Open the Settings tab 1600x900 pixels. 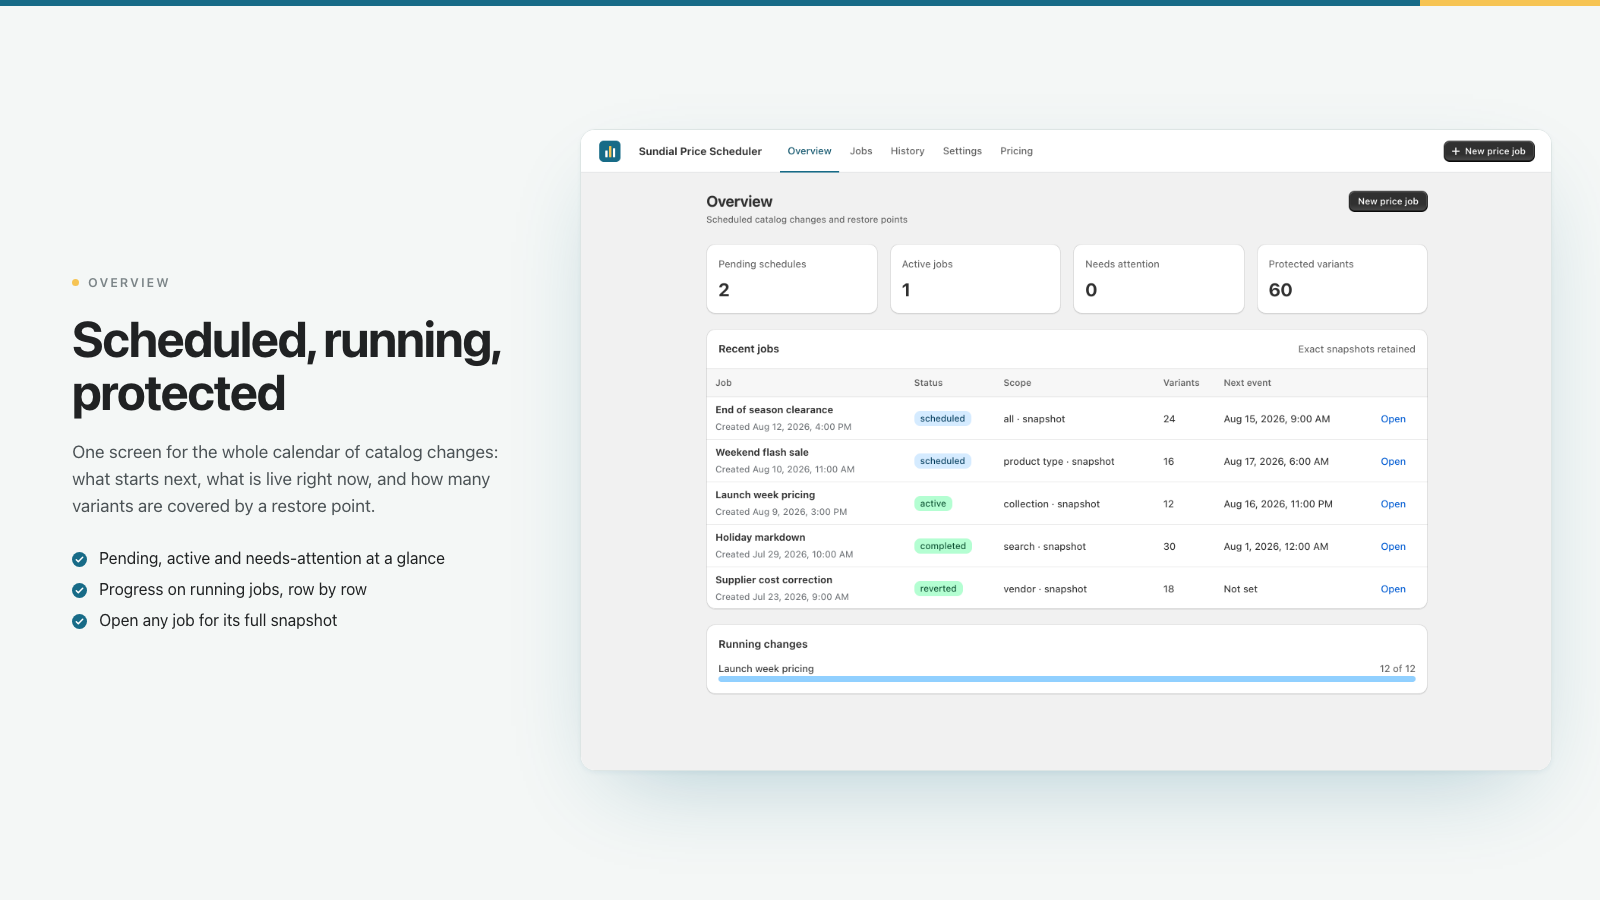tap(962, 151)
